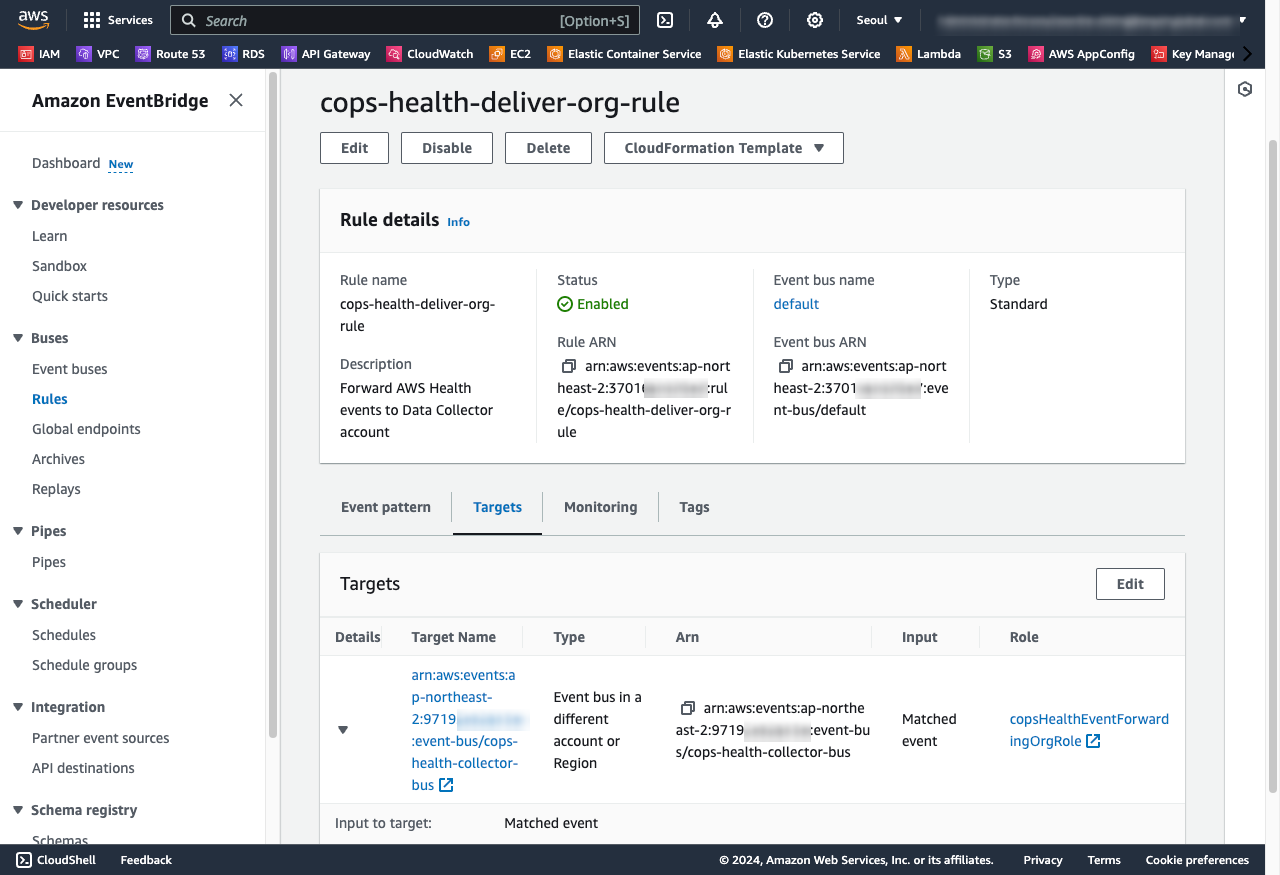Copy the Event bus ARN

click(x=785, y=366)
